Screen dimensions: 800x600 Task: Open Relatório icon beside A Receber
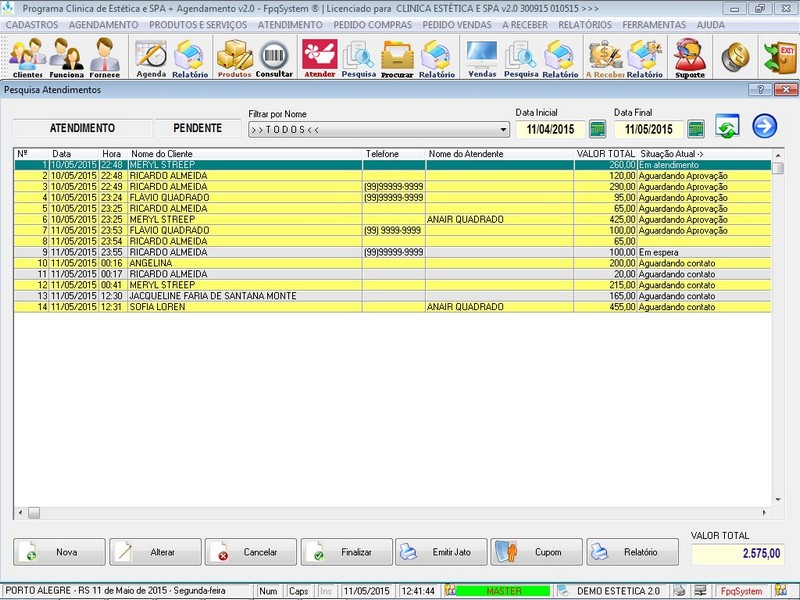point(644,57)
